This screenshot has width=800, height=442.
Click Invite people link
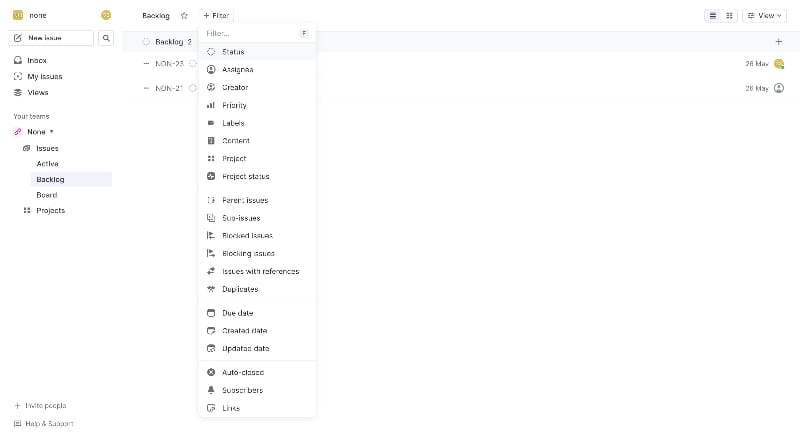click(x=40, y=406)
